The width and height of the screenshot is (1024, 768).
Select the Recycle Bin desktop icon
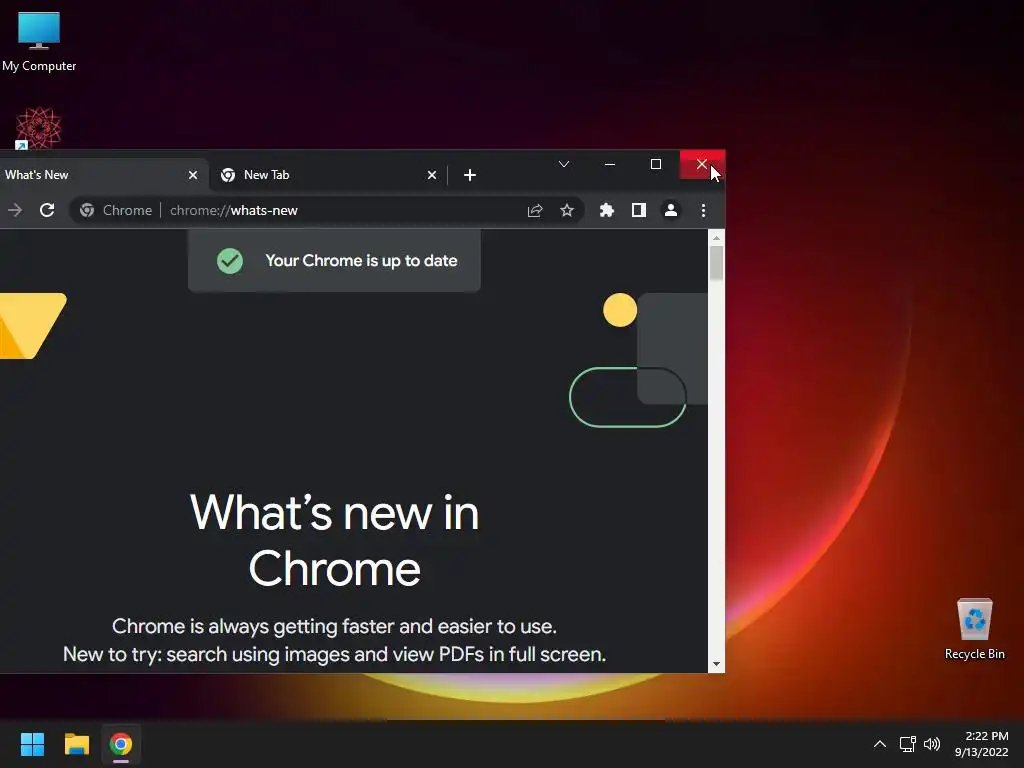tap(974, 629)
